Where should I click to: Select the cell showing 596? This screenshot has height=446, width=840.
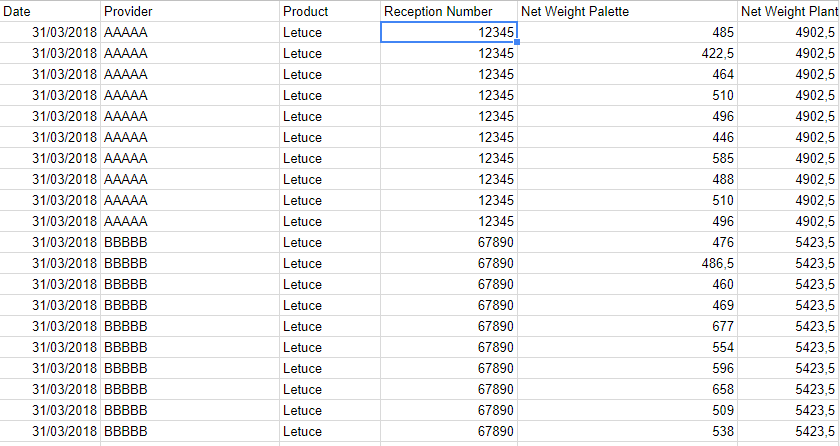click(x=627, y=369)
